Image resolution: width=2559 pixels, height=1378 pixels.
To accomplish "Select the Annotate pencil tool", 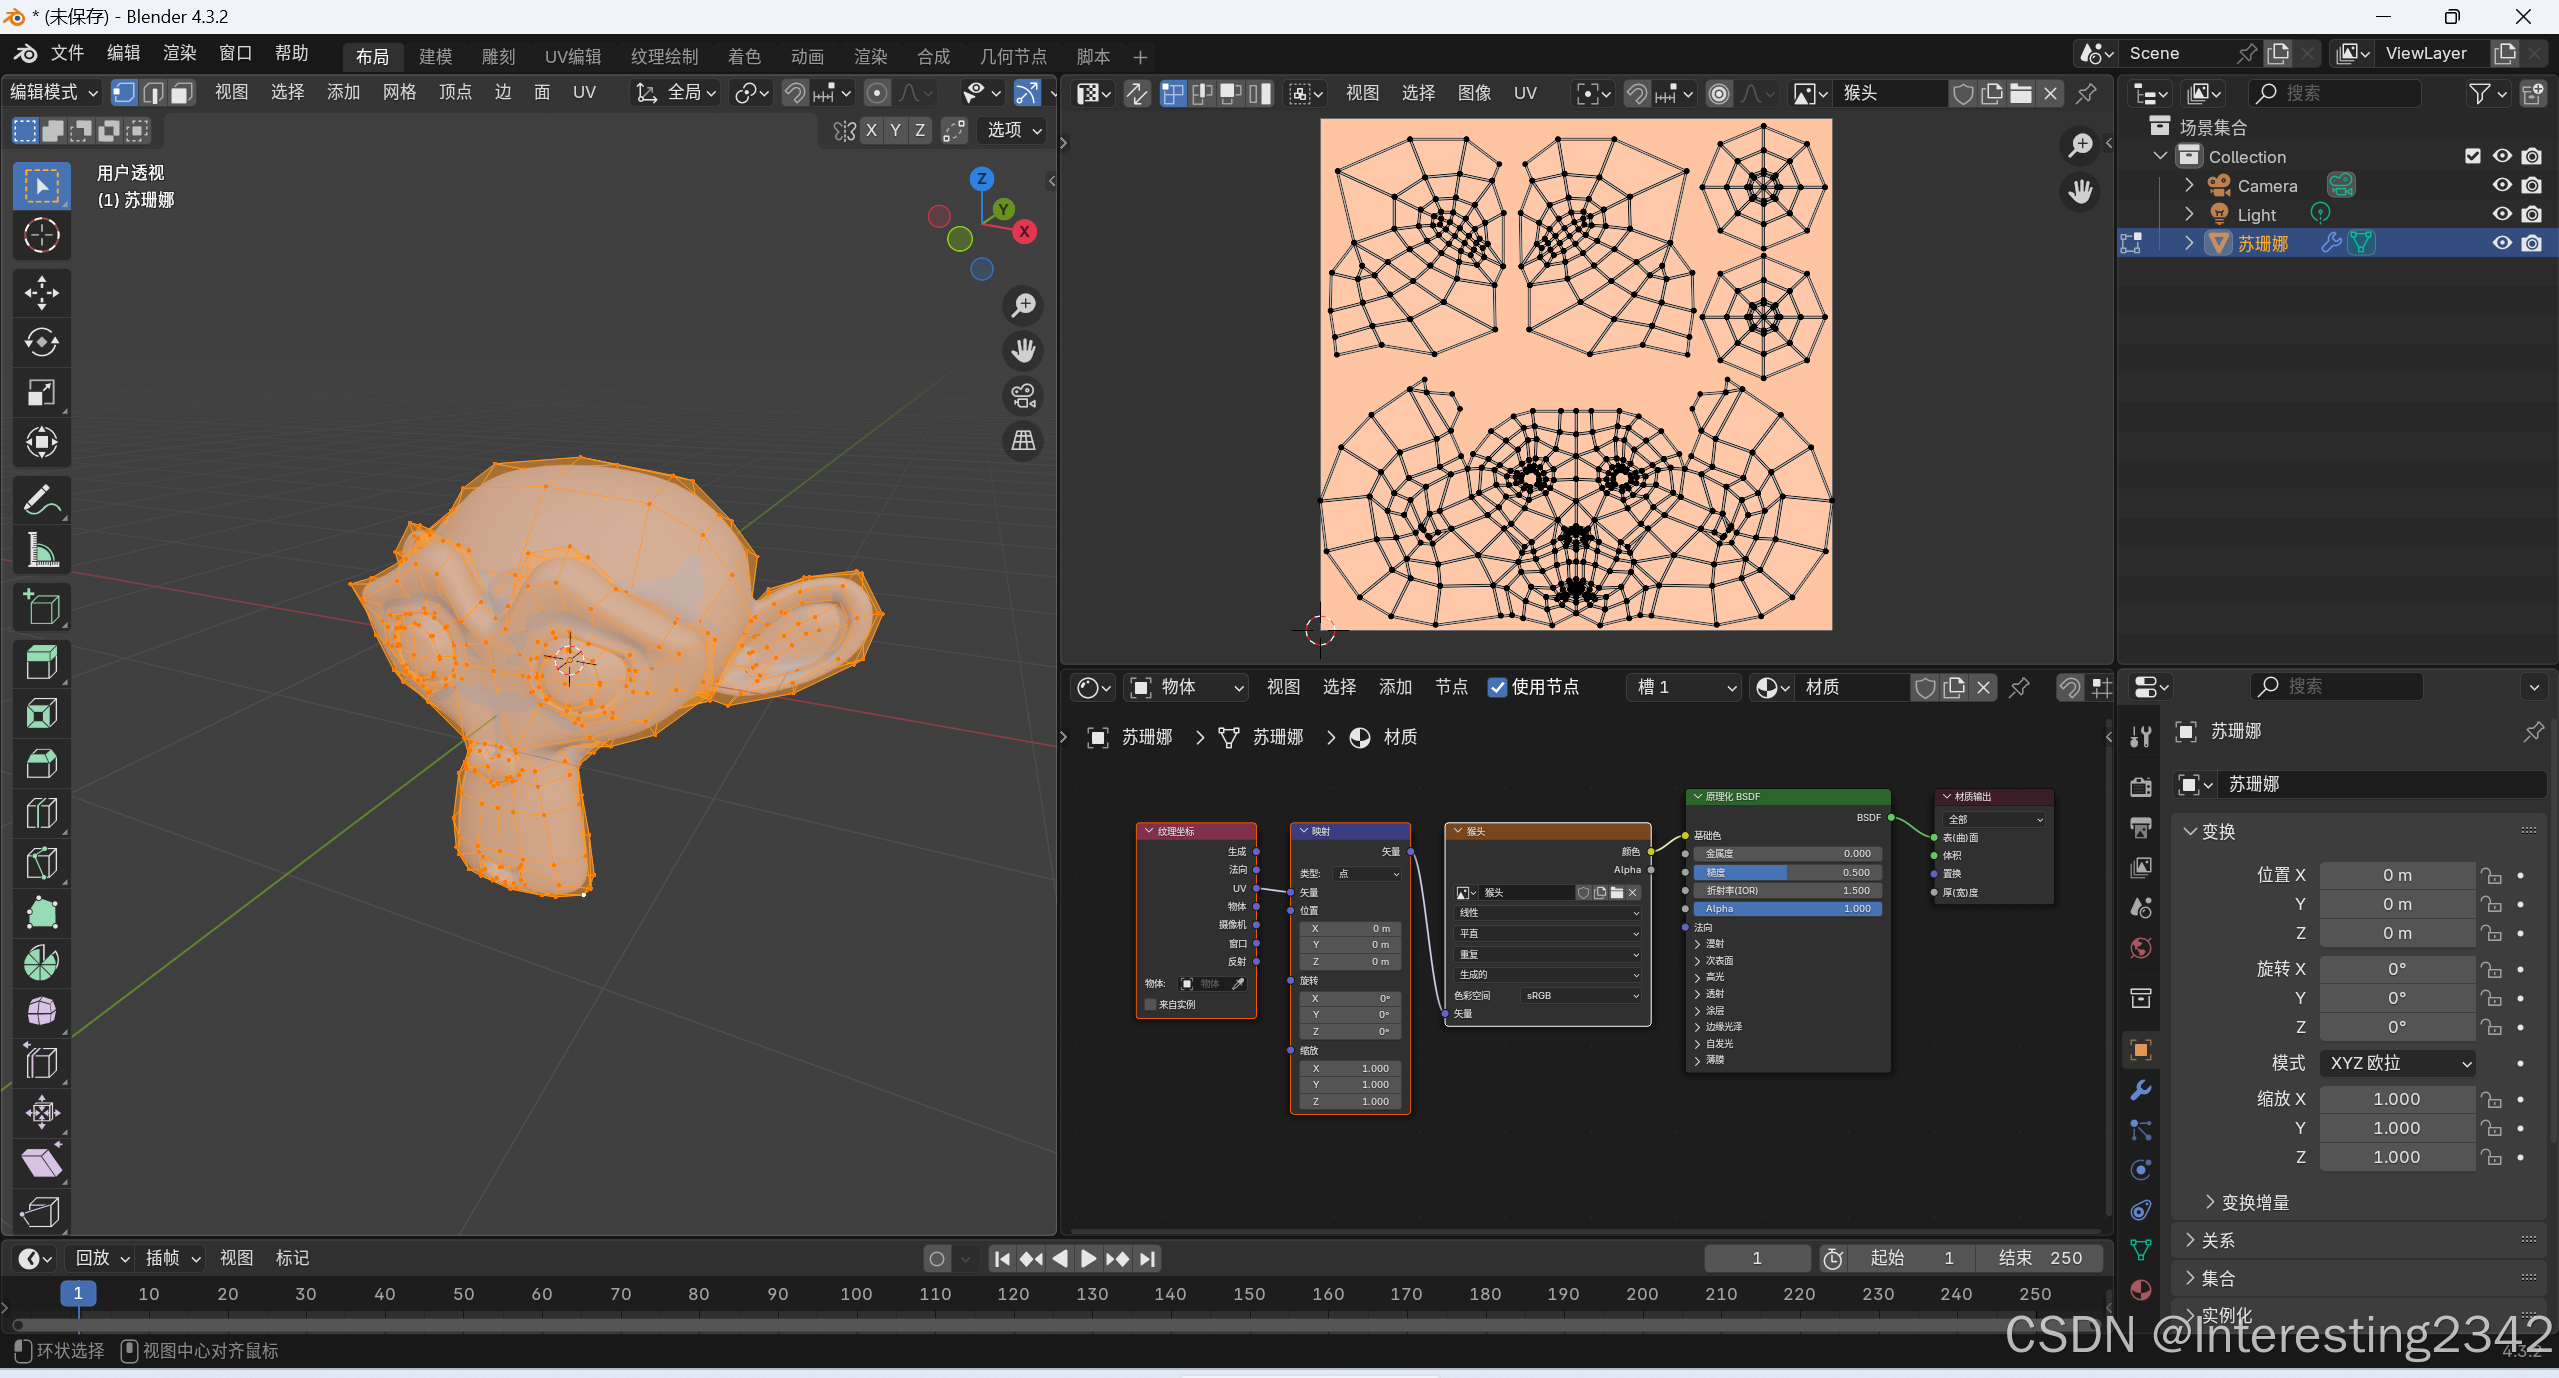I will pos(41,500).
